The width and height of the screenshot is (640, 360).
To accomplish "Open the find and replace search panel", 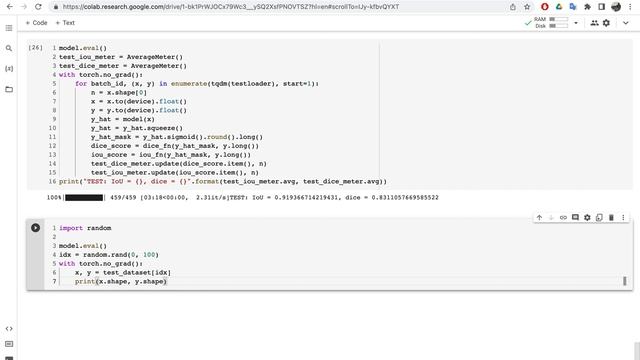I will click(x=9, y=48).
